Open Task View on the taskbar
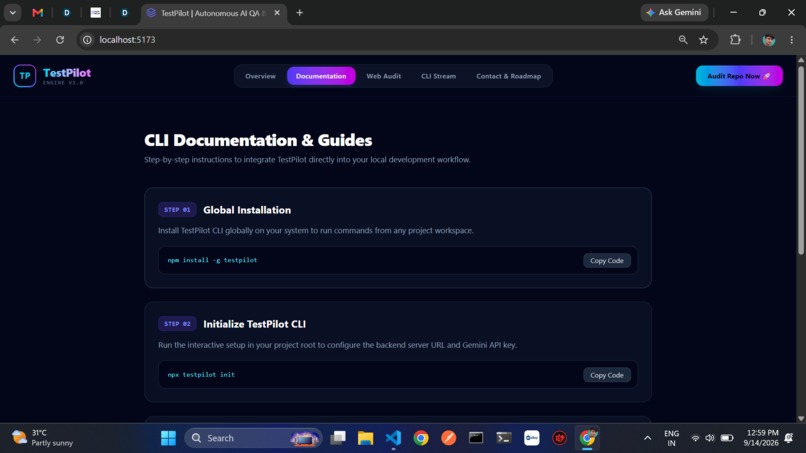The height and width of the screenshot is (453, 806). click(338, 438)
